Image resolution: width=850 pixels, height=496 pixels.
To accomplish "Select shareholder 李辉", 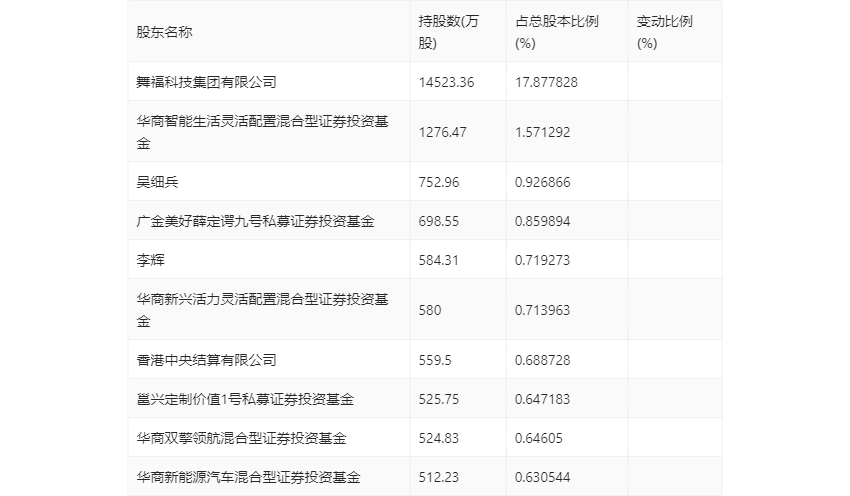I will pyautogui.click(x=150, y=260).
